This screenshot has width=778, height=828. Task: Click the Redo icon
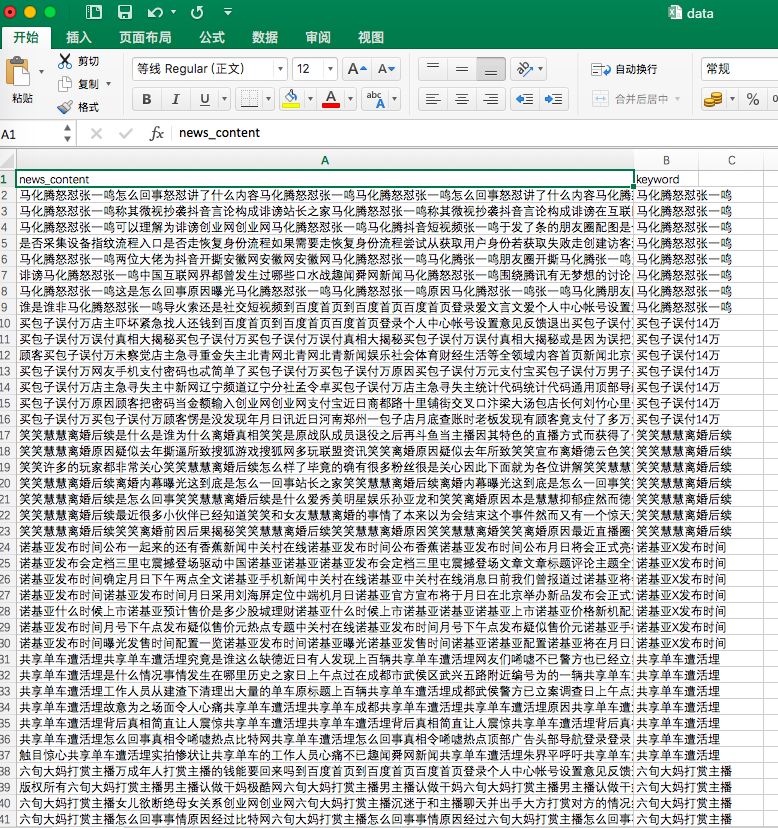click(197, 12)
